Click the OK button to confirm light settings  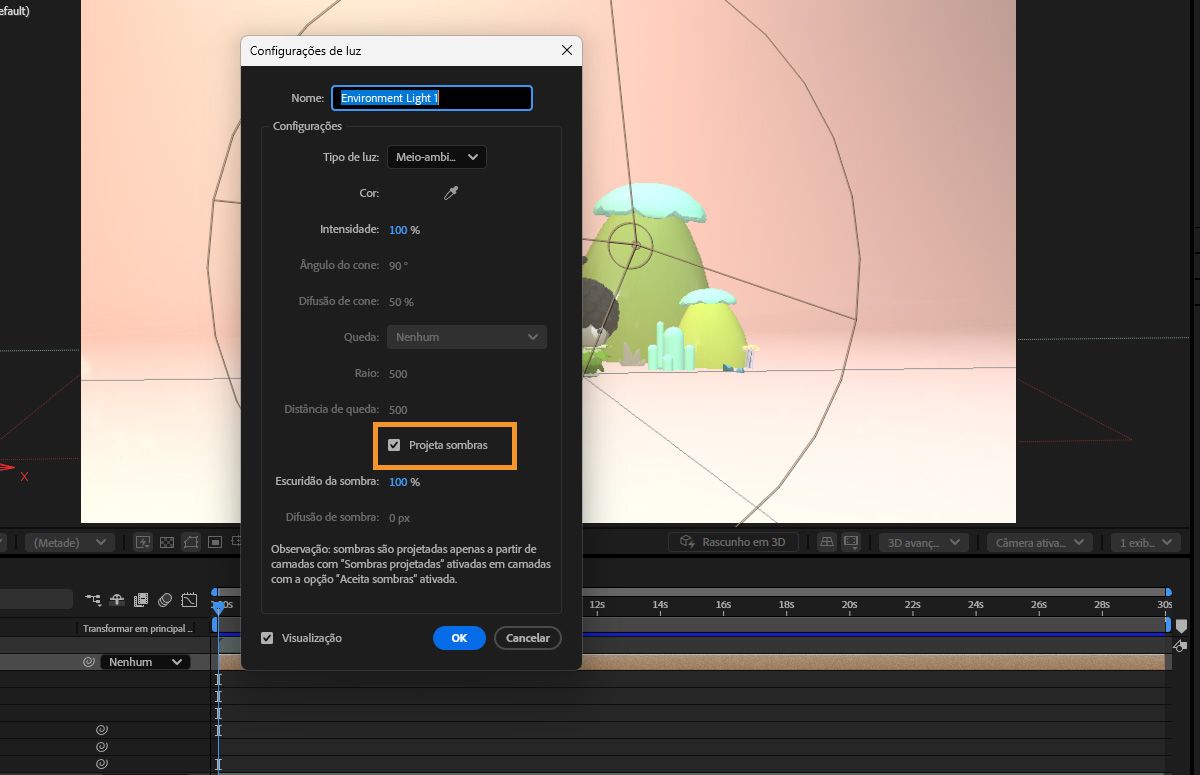(459, 637)
